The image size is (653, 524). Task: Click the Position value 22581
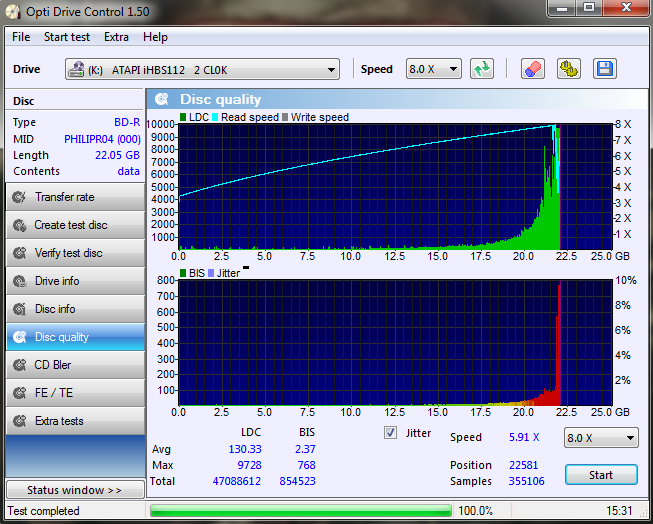point(523,465)
